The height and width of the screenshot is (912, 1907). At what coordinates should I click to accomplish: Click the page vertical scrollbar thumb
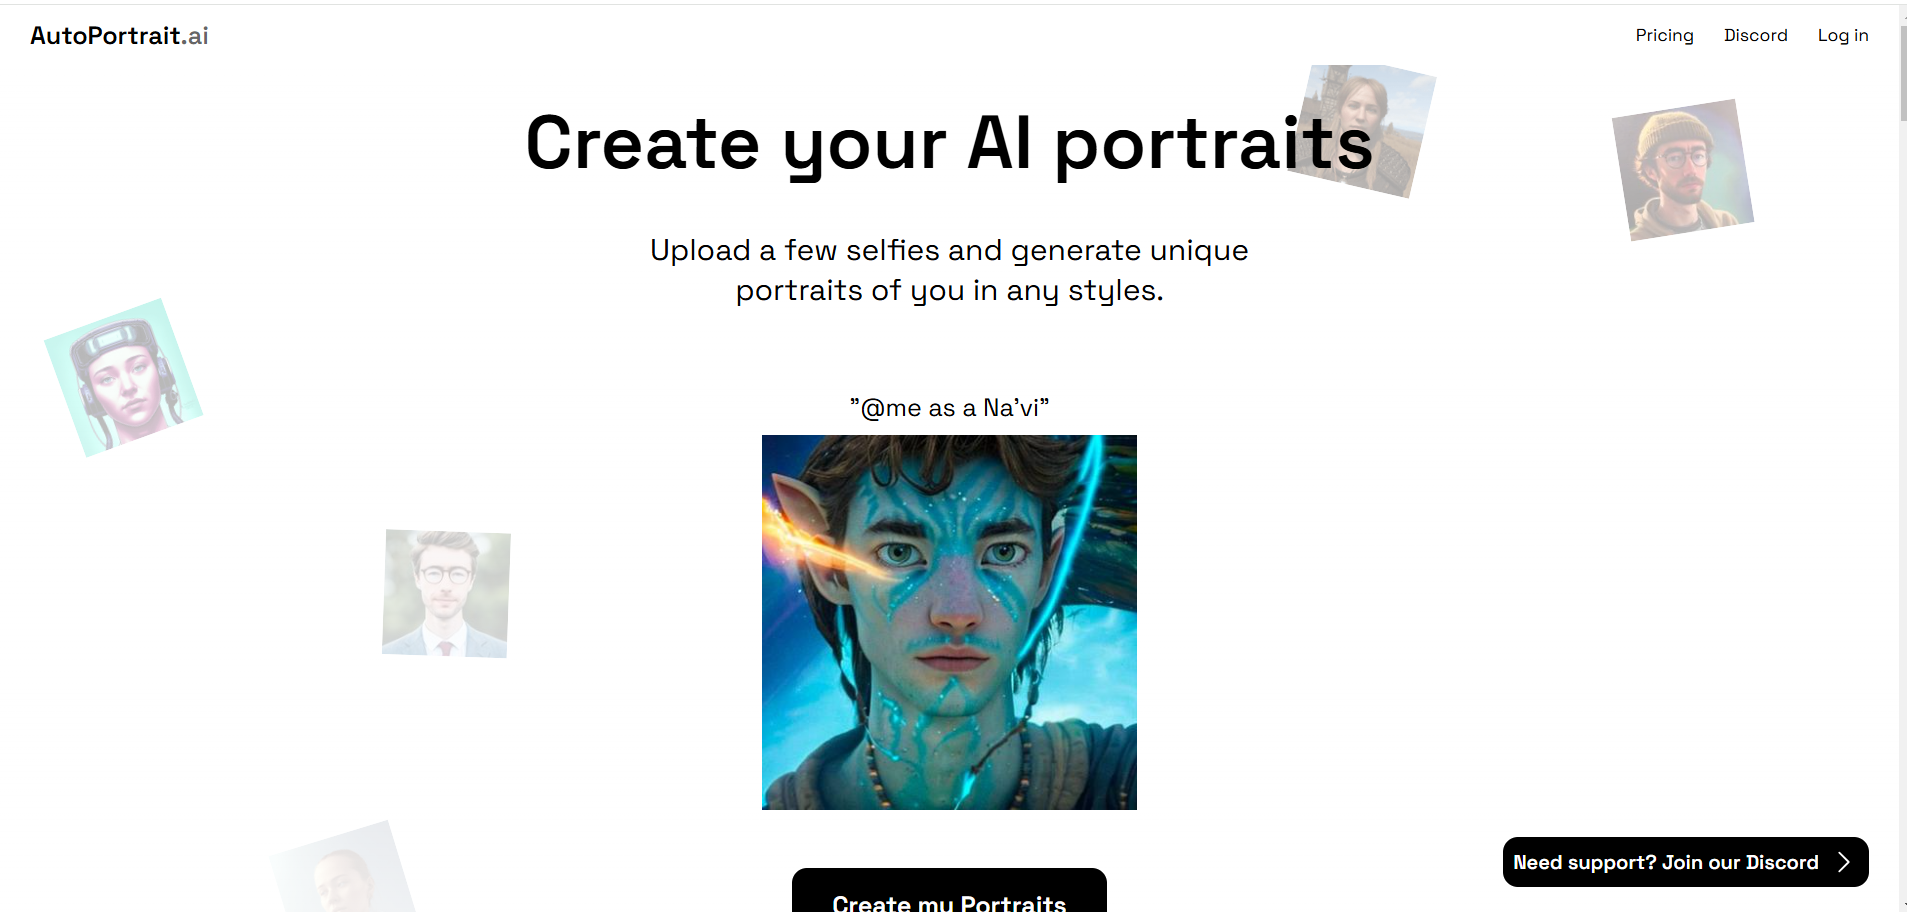pyautogui.click(x=1903, y=72)
